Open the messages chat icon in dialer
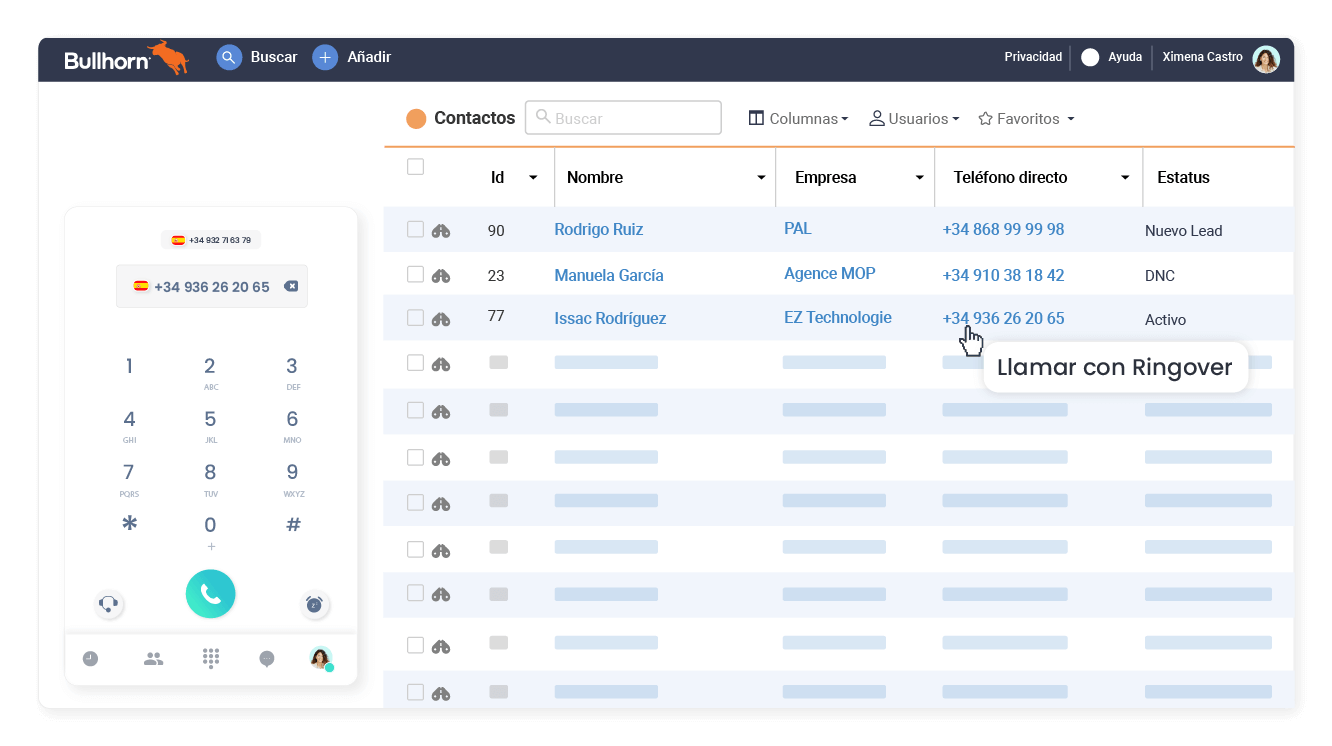The image size is (1332, 746). 267,658
